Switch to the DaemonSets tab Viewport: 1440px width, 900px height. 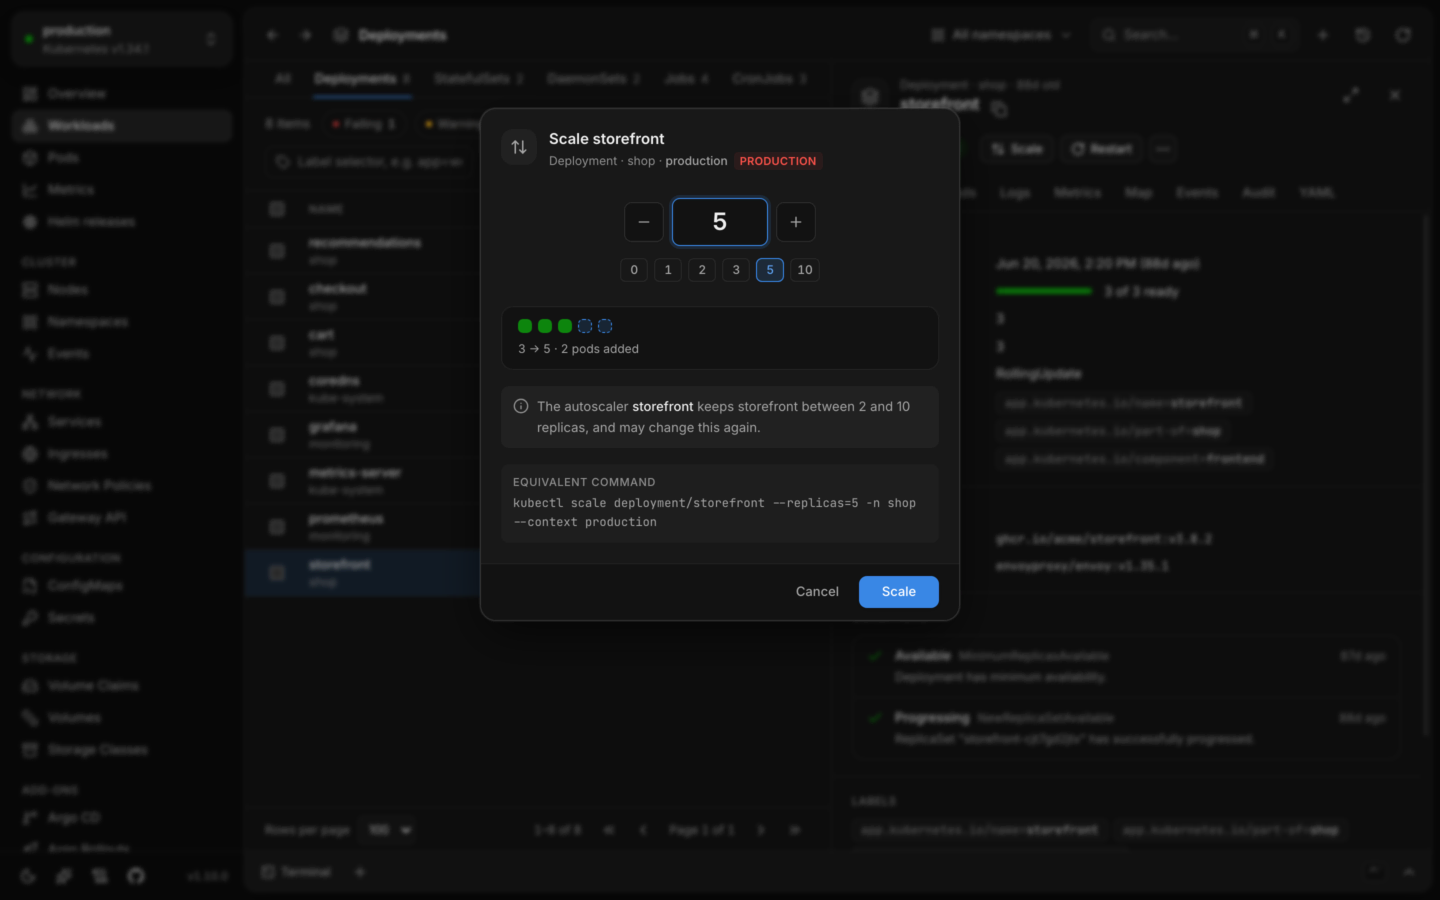pyautogui.click(x=593, y=79)
